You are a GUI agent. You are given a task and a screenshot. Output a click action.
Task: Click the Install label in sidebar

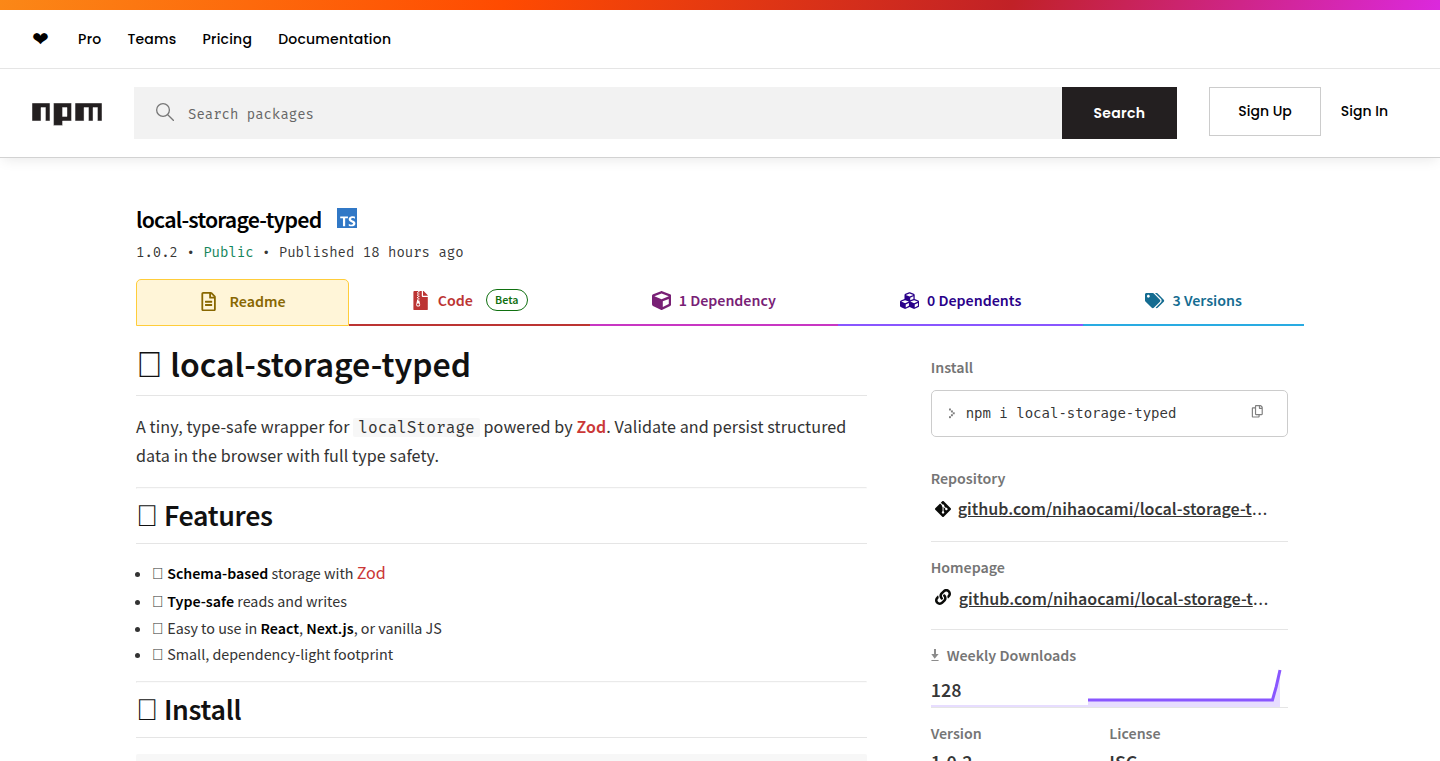952,368
